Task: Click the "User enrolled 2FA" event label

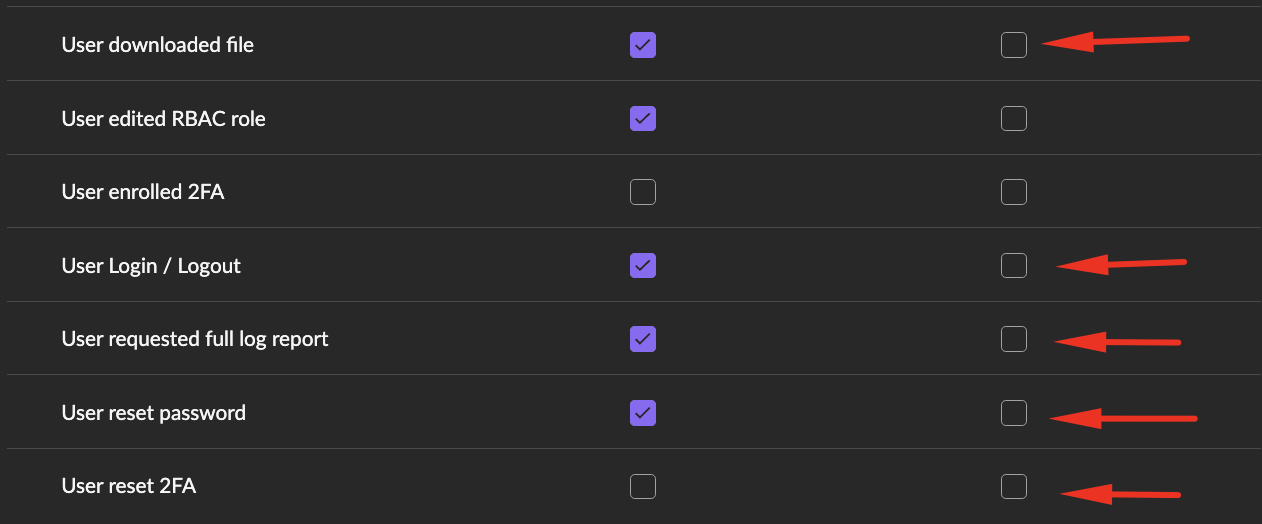Action: tap(143, 192)
